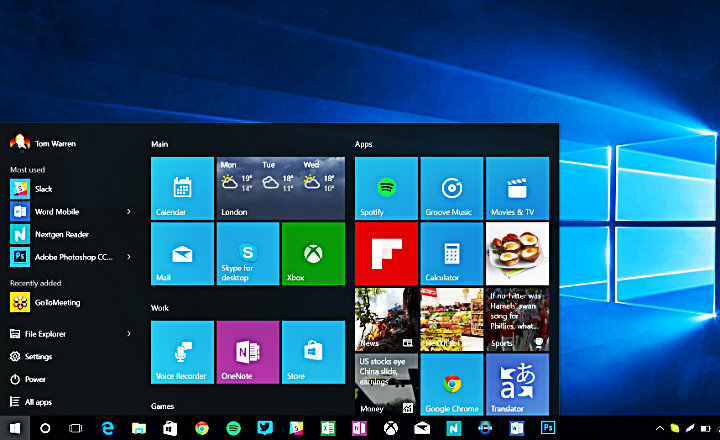Click the Nextgen Reader icon on the taskbar

tap(453, 428)
